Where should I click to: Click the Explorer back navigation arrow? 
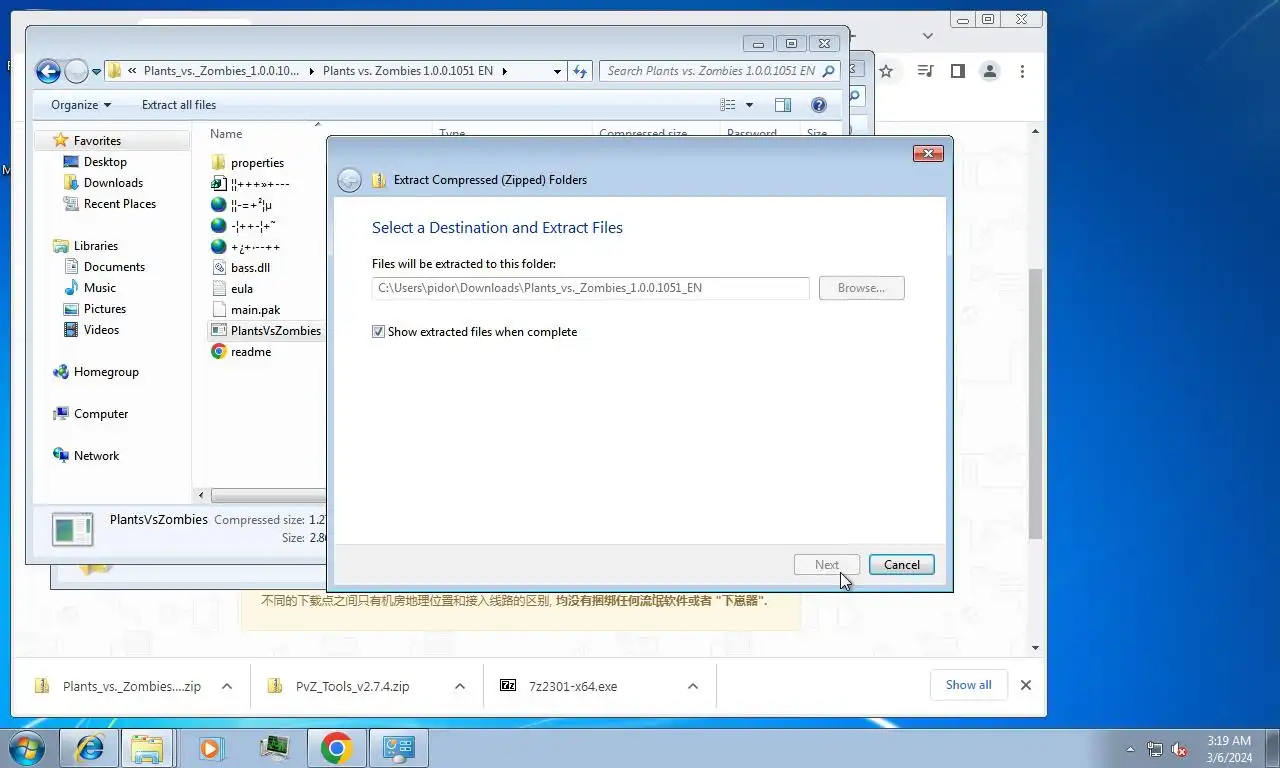click(48, 71)
